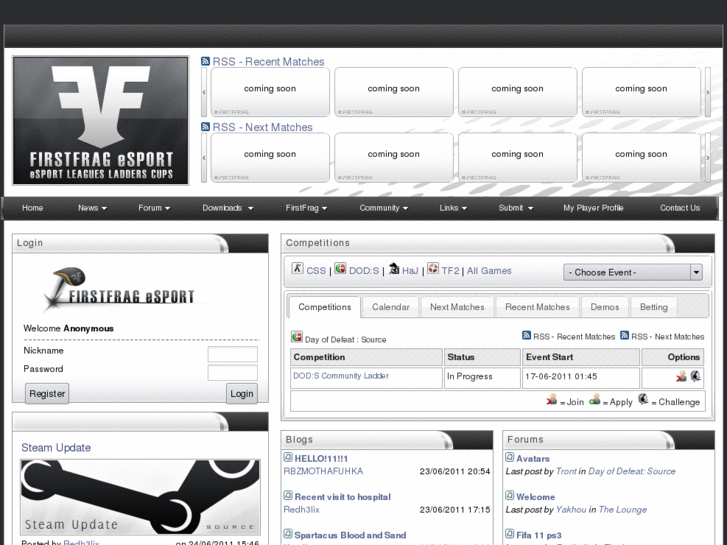Image resolution: width=727 pixels, height=545 pixels.
Task: Go to Home in navigation bar
Action: click(32, 208)
